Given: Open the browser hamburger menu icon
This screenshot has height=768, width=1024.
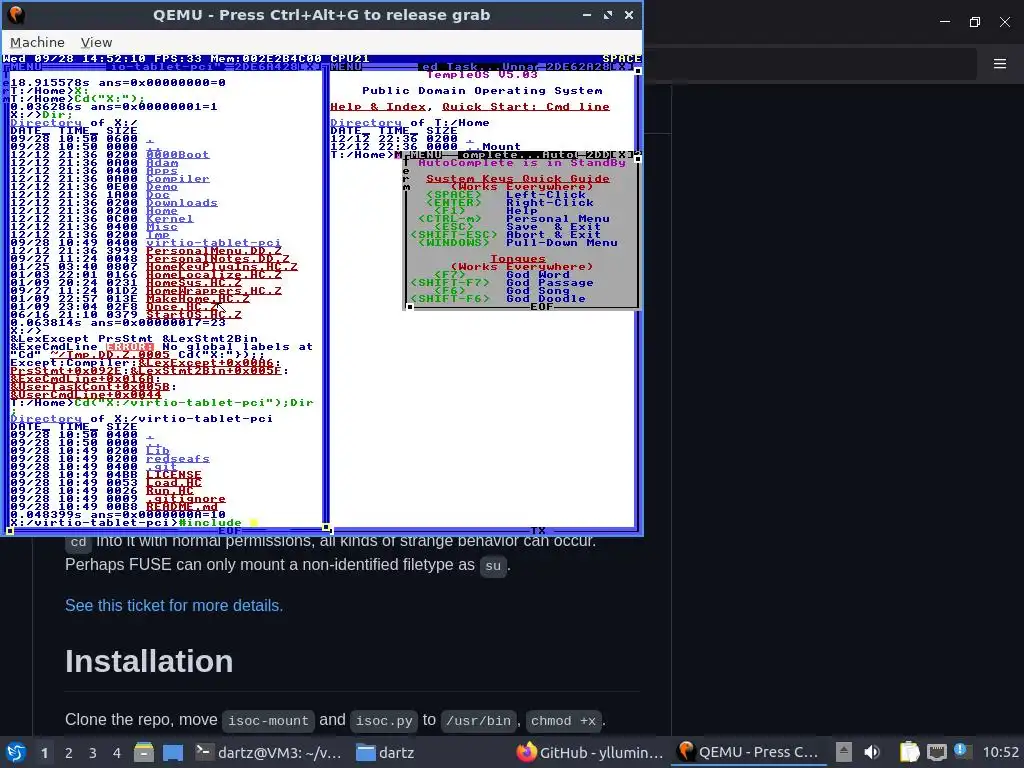Looking at the screenshot, I should [1000, 63].
